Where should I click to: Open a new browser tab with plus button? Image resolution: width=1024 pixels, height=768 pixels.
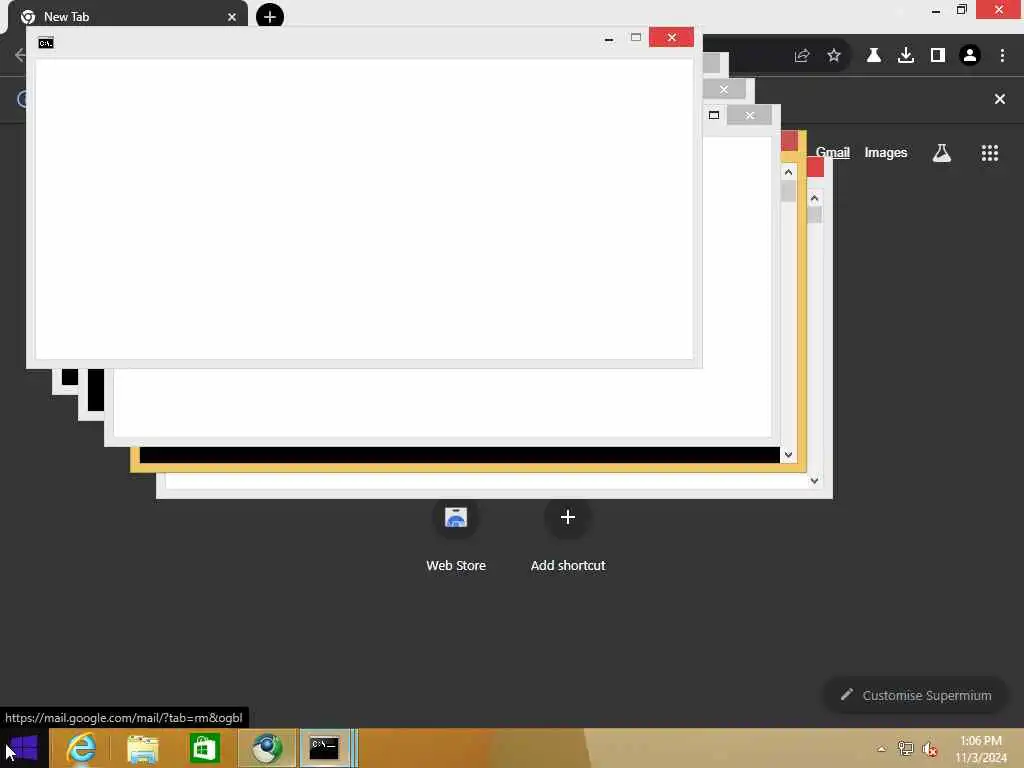pyautogui.click(x=270, y=16)
